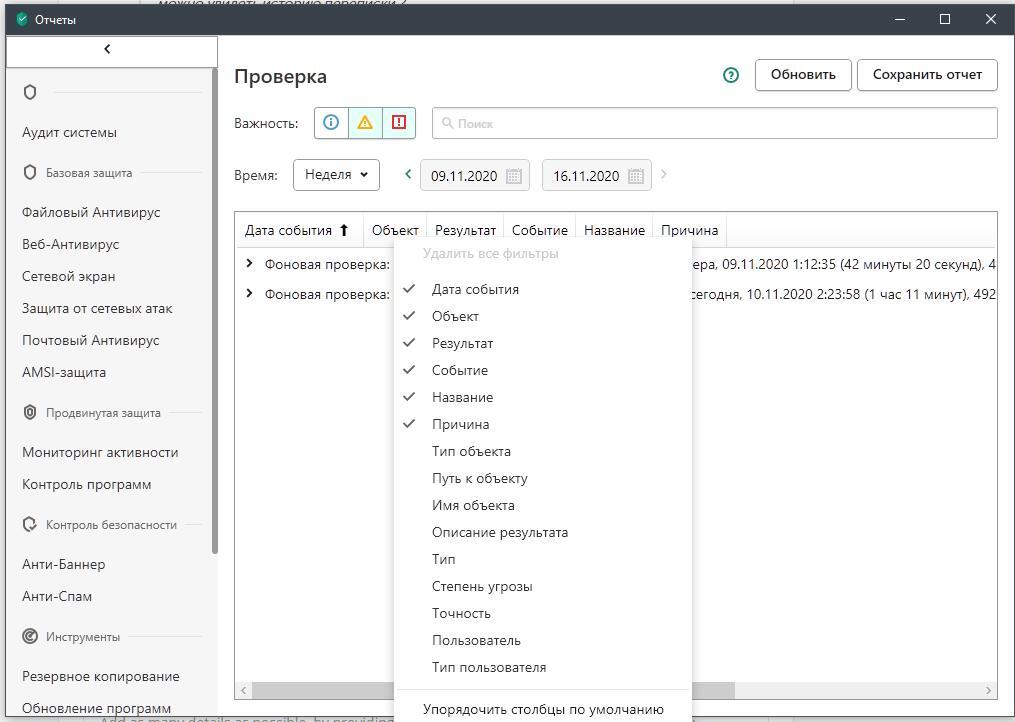Uncheck the Результат column option
1015x722 pixels.
(462, 343)
